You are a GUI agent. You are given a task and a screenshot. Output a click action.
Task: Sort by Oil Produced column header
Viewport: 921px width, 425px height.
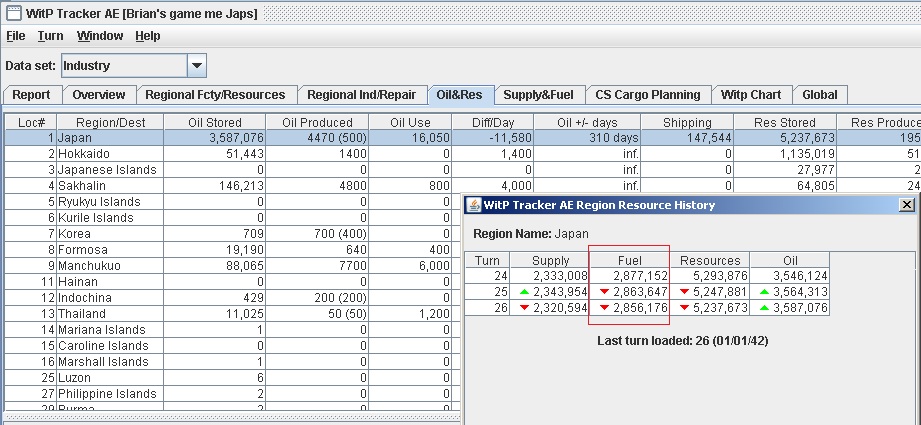(317, 122)
